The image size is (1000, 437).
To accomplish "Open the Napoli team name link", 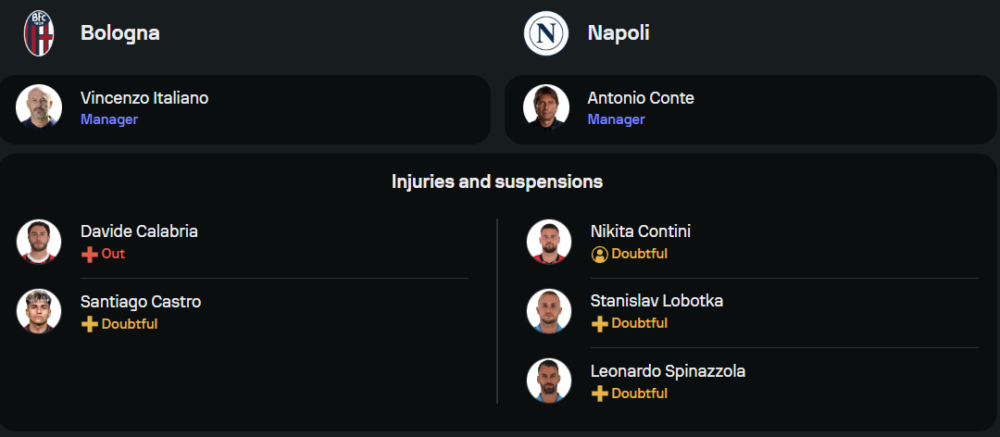I will (x=618, y=33).
